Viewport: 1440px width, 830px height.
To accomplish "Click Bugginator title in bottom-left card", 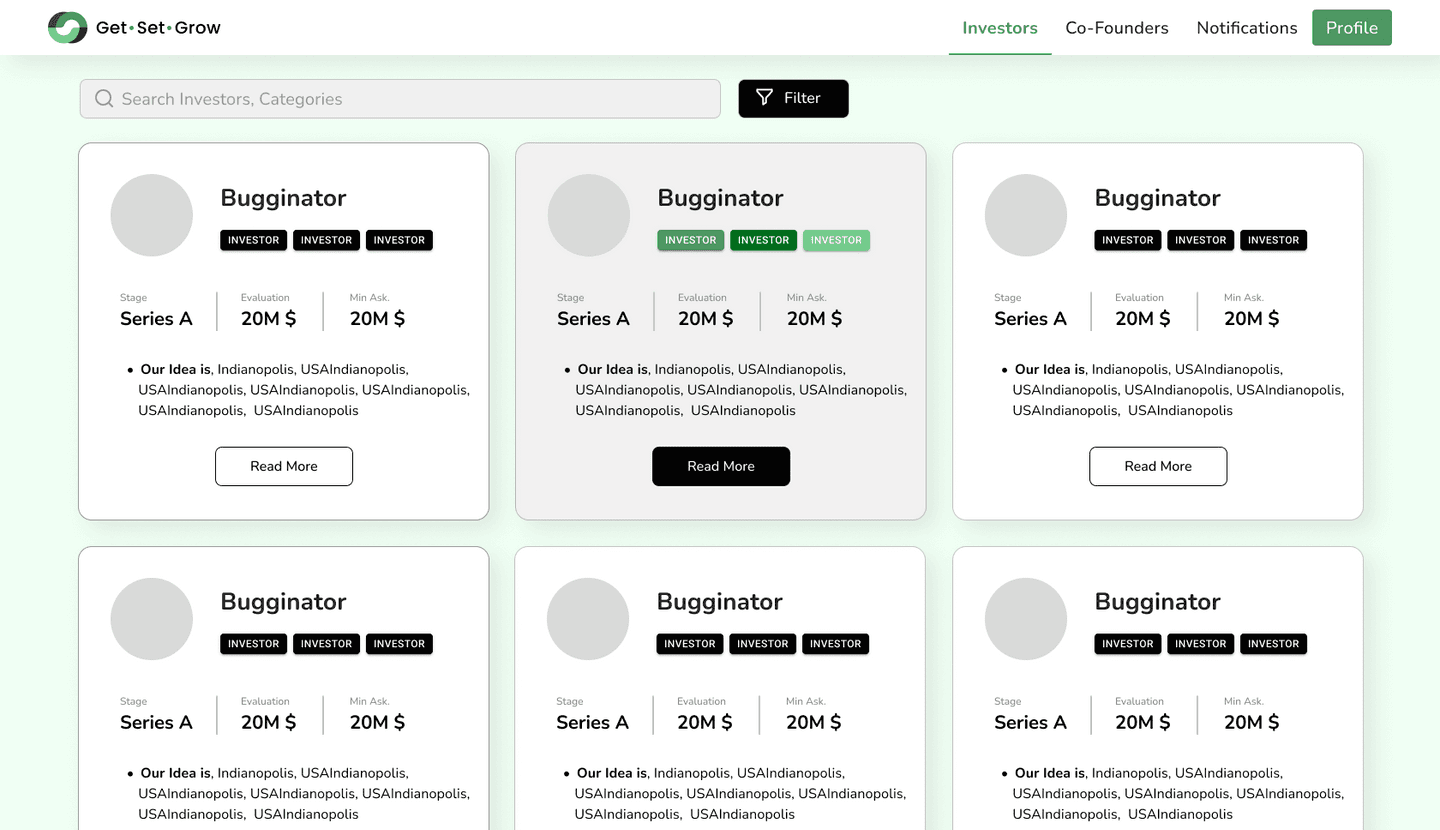I will point(284,602).
